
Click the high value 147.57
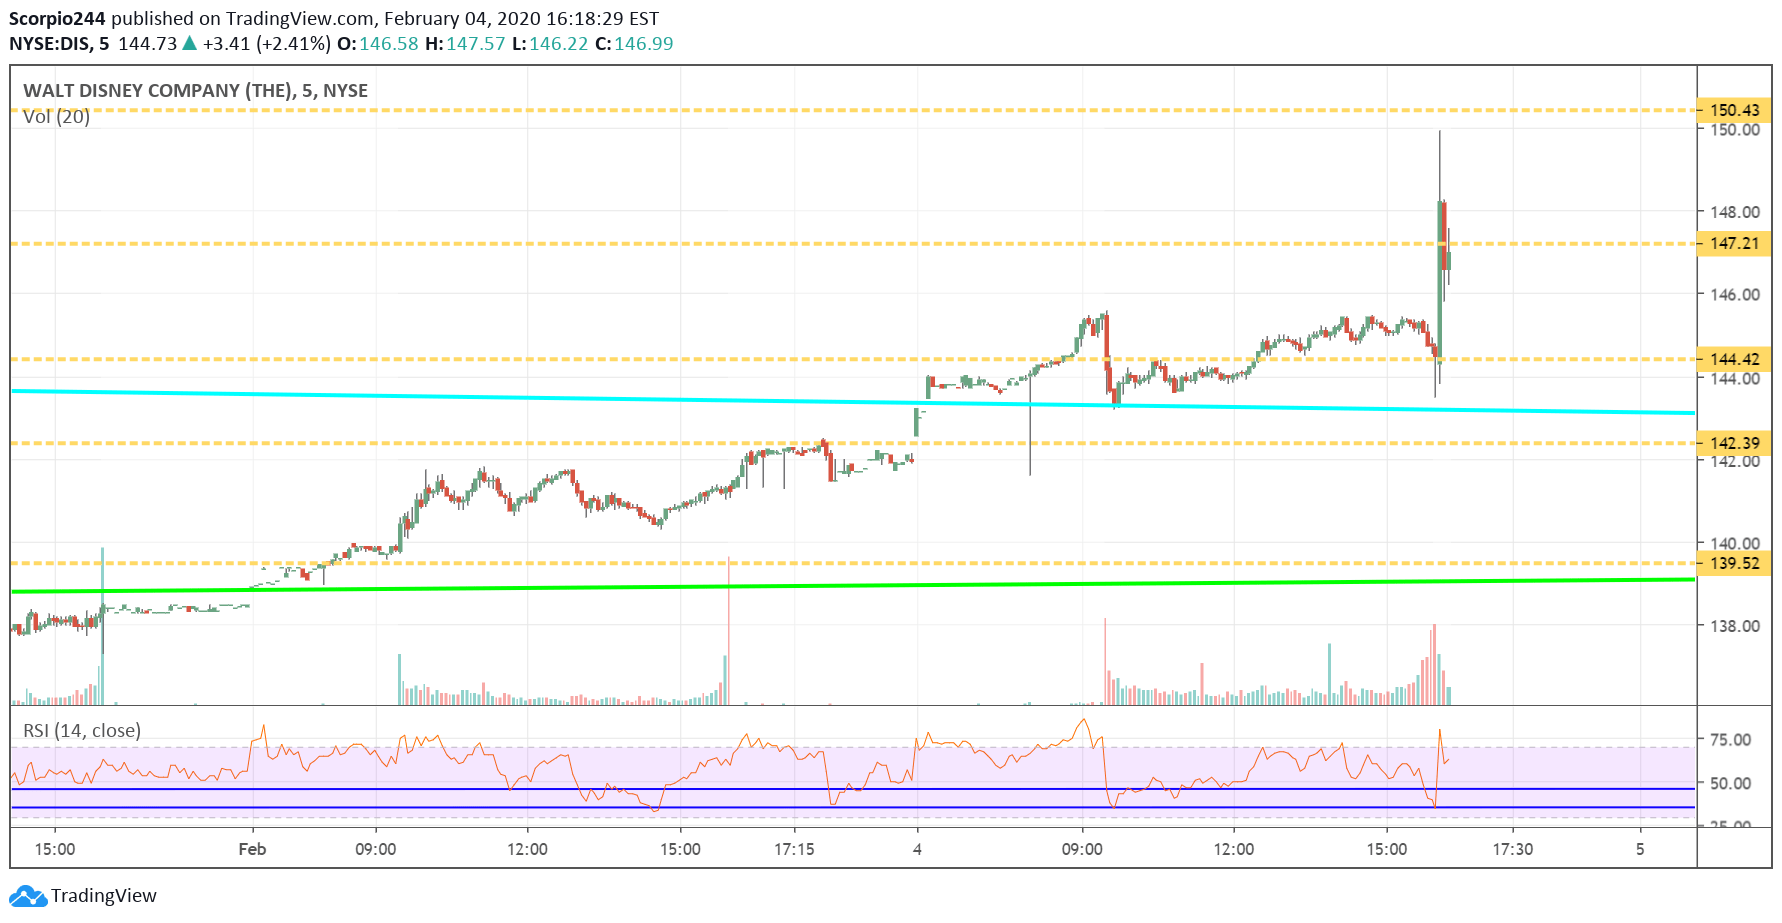pos(476,44)
